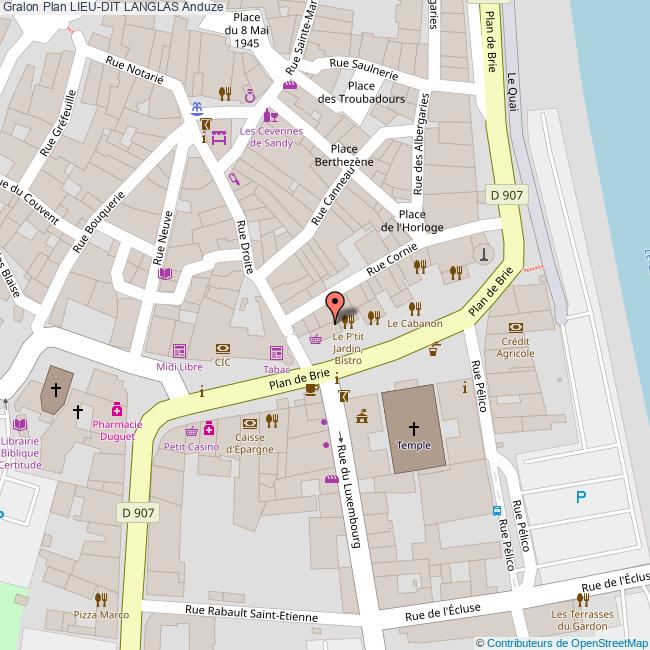Click the blue bus stop icon on Rue Pélico
This screenshot has height=650, width=650.
coord(497,511)
